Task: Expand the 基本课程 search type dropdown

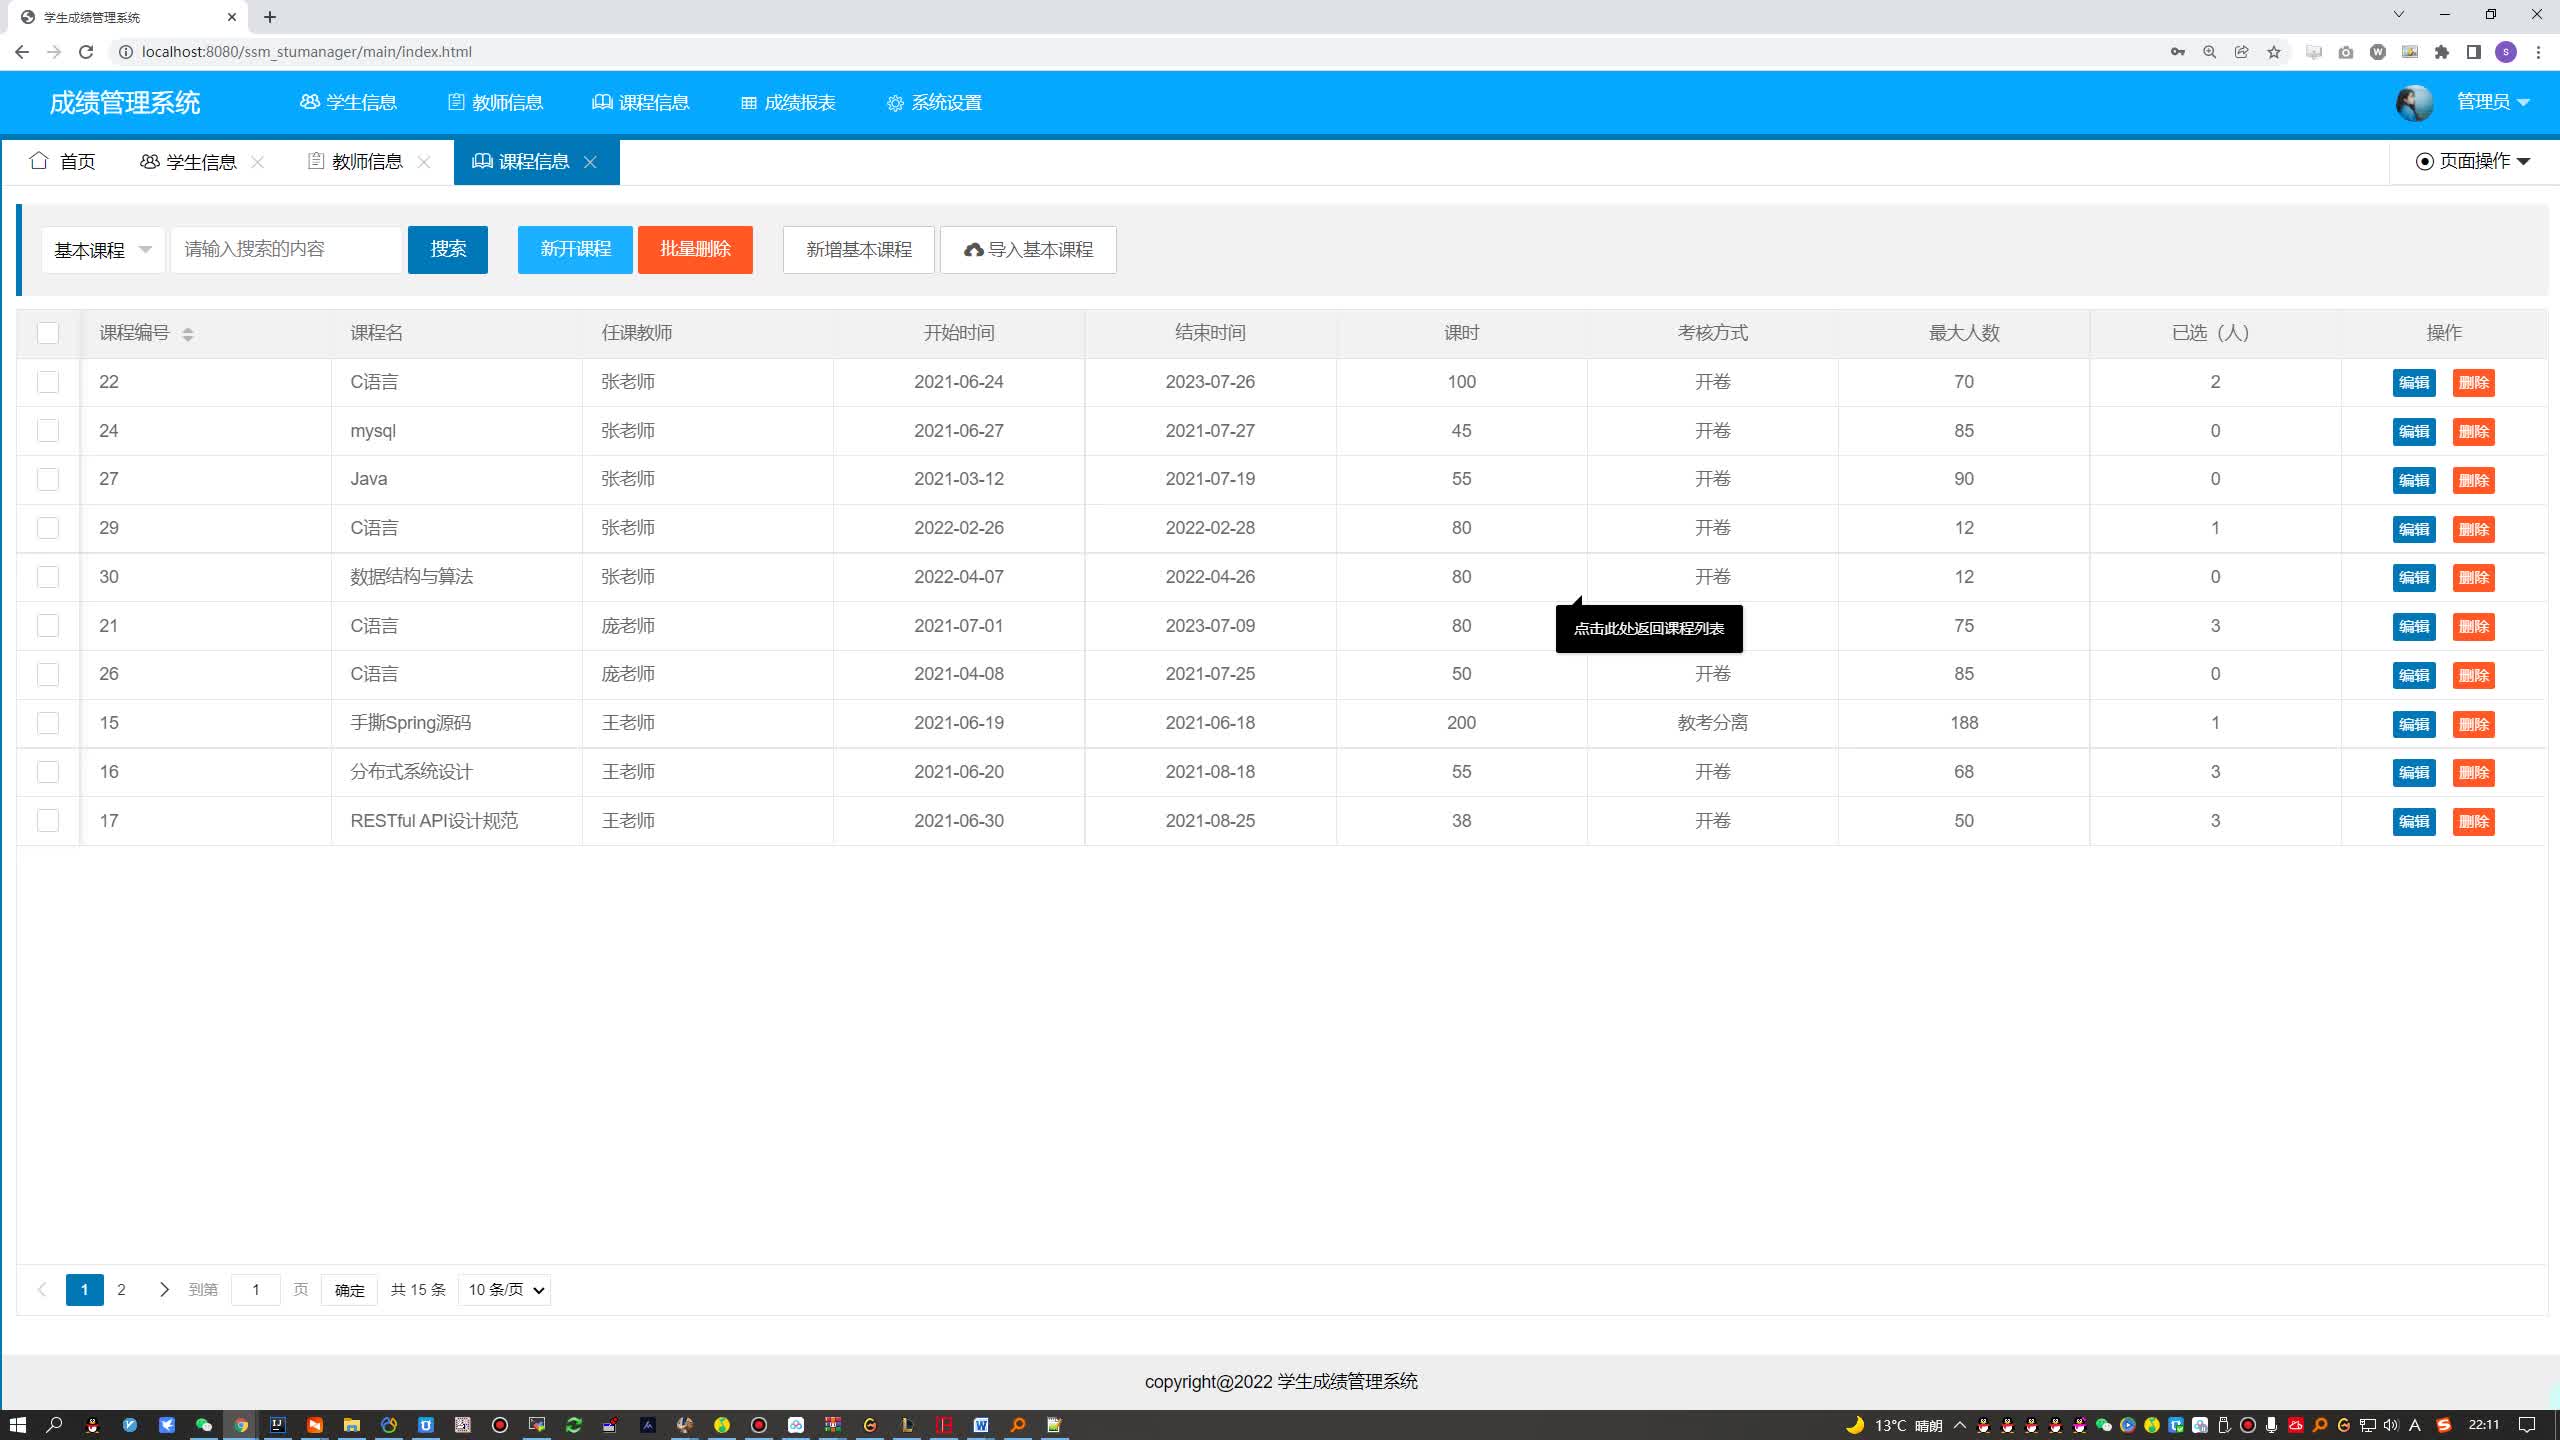Action: [x=103, y=250]
